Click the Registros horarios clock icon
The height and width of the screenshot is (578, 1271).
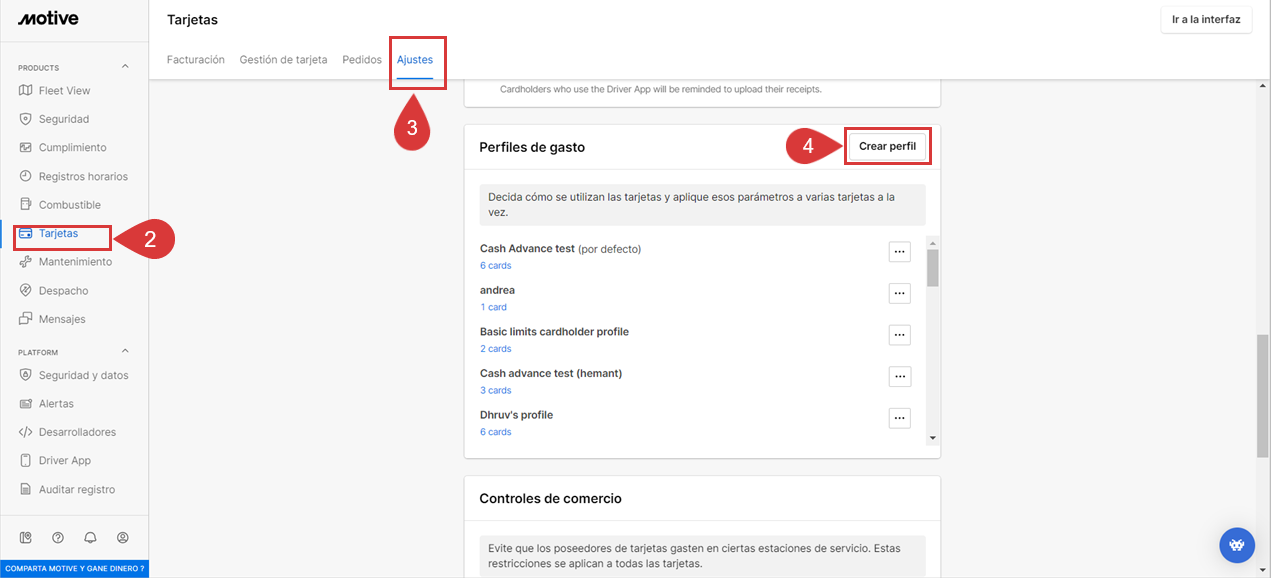pyautogui.click(x=26, y=176)
